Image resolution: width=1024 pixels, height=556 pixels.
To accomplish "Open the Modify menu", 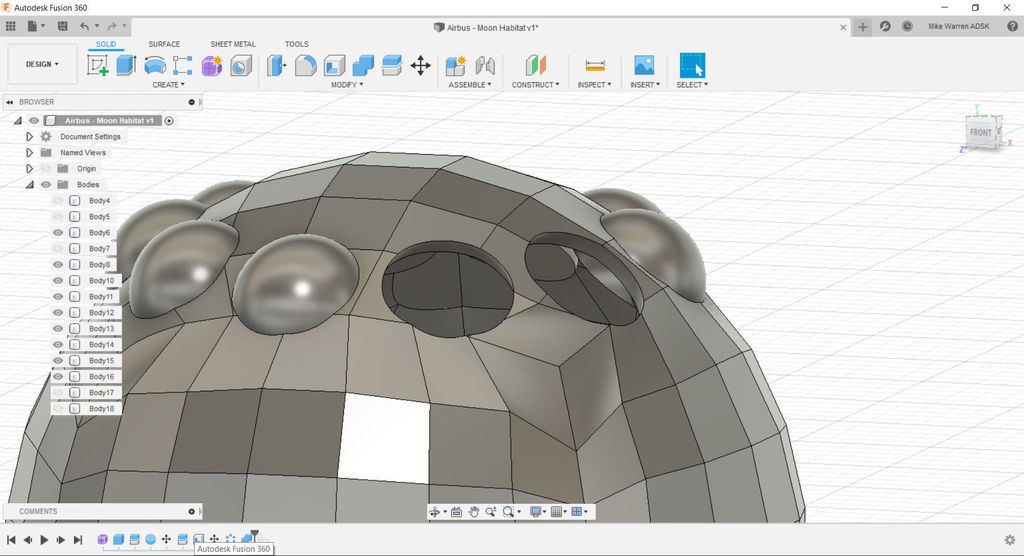I will [x=347, y=85].
